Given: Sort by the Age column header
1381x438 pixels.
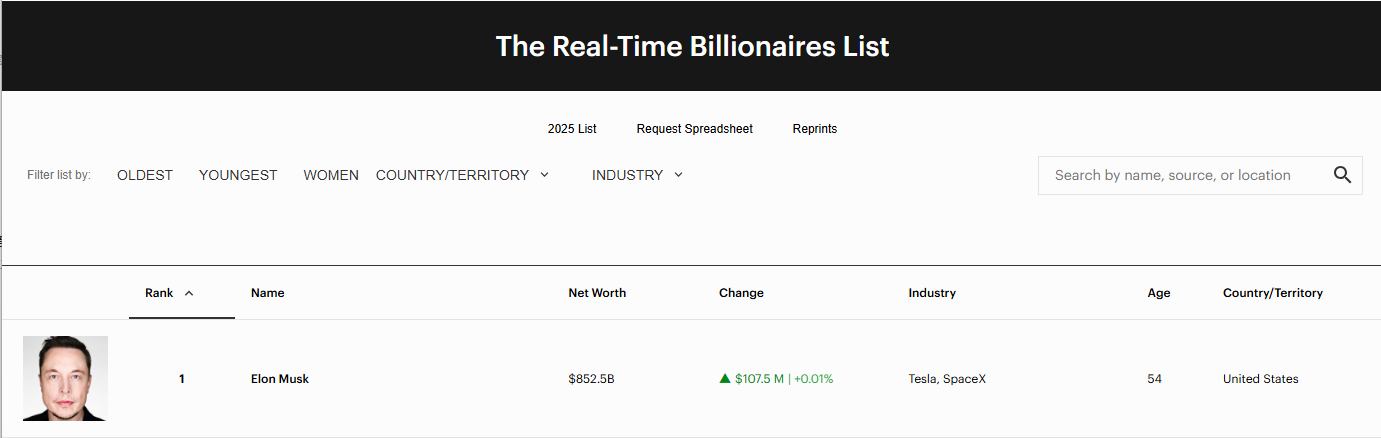Looking at the screenshot, I should pyautogui.click(x=1159, y=293).
